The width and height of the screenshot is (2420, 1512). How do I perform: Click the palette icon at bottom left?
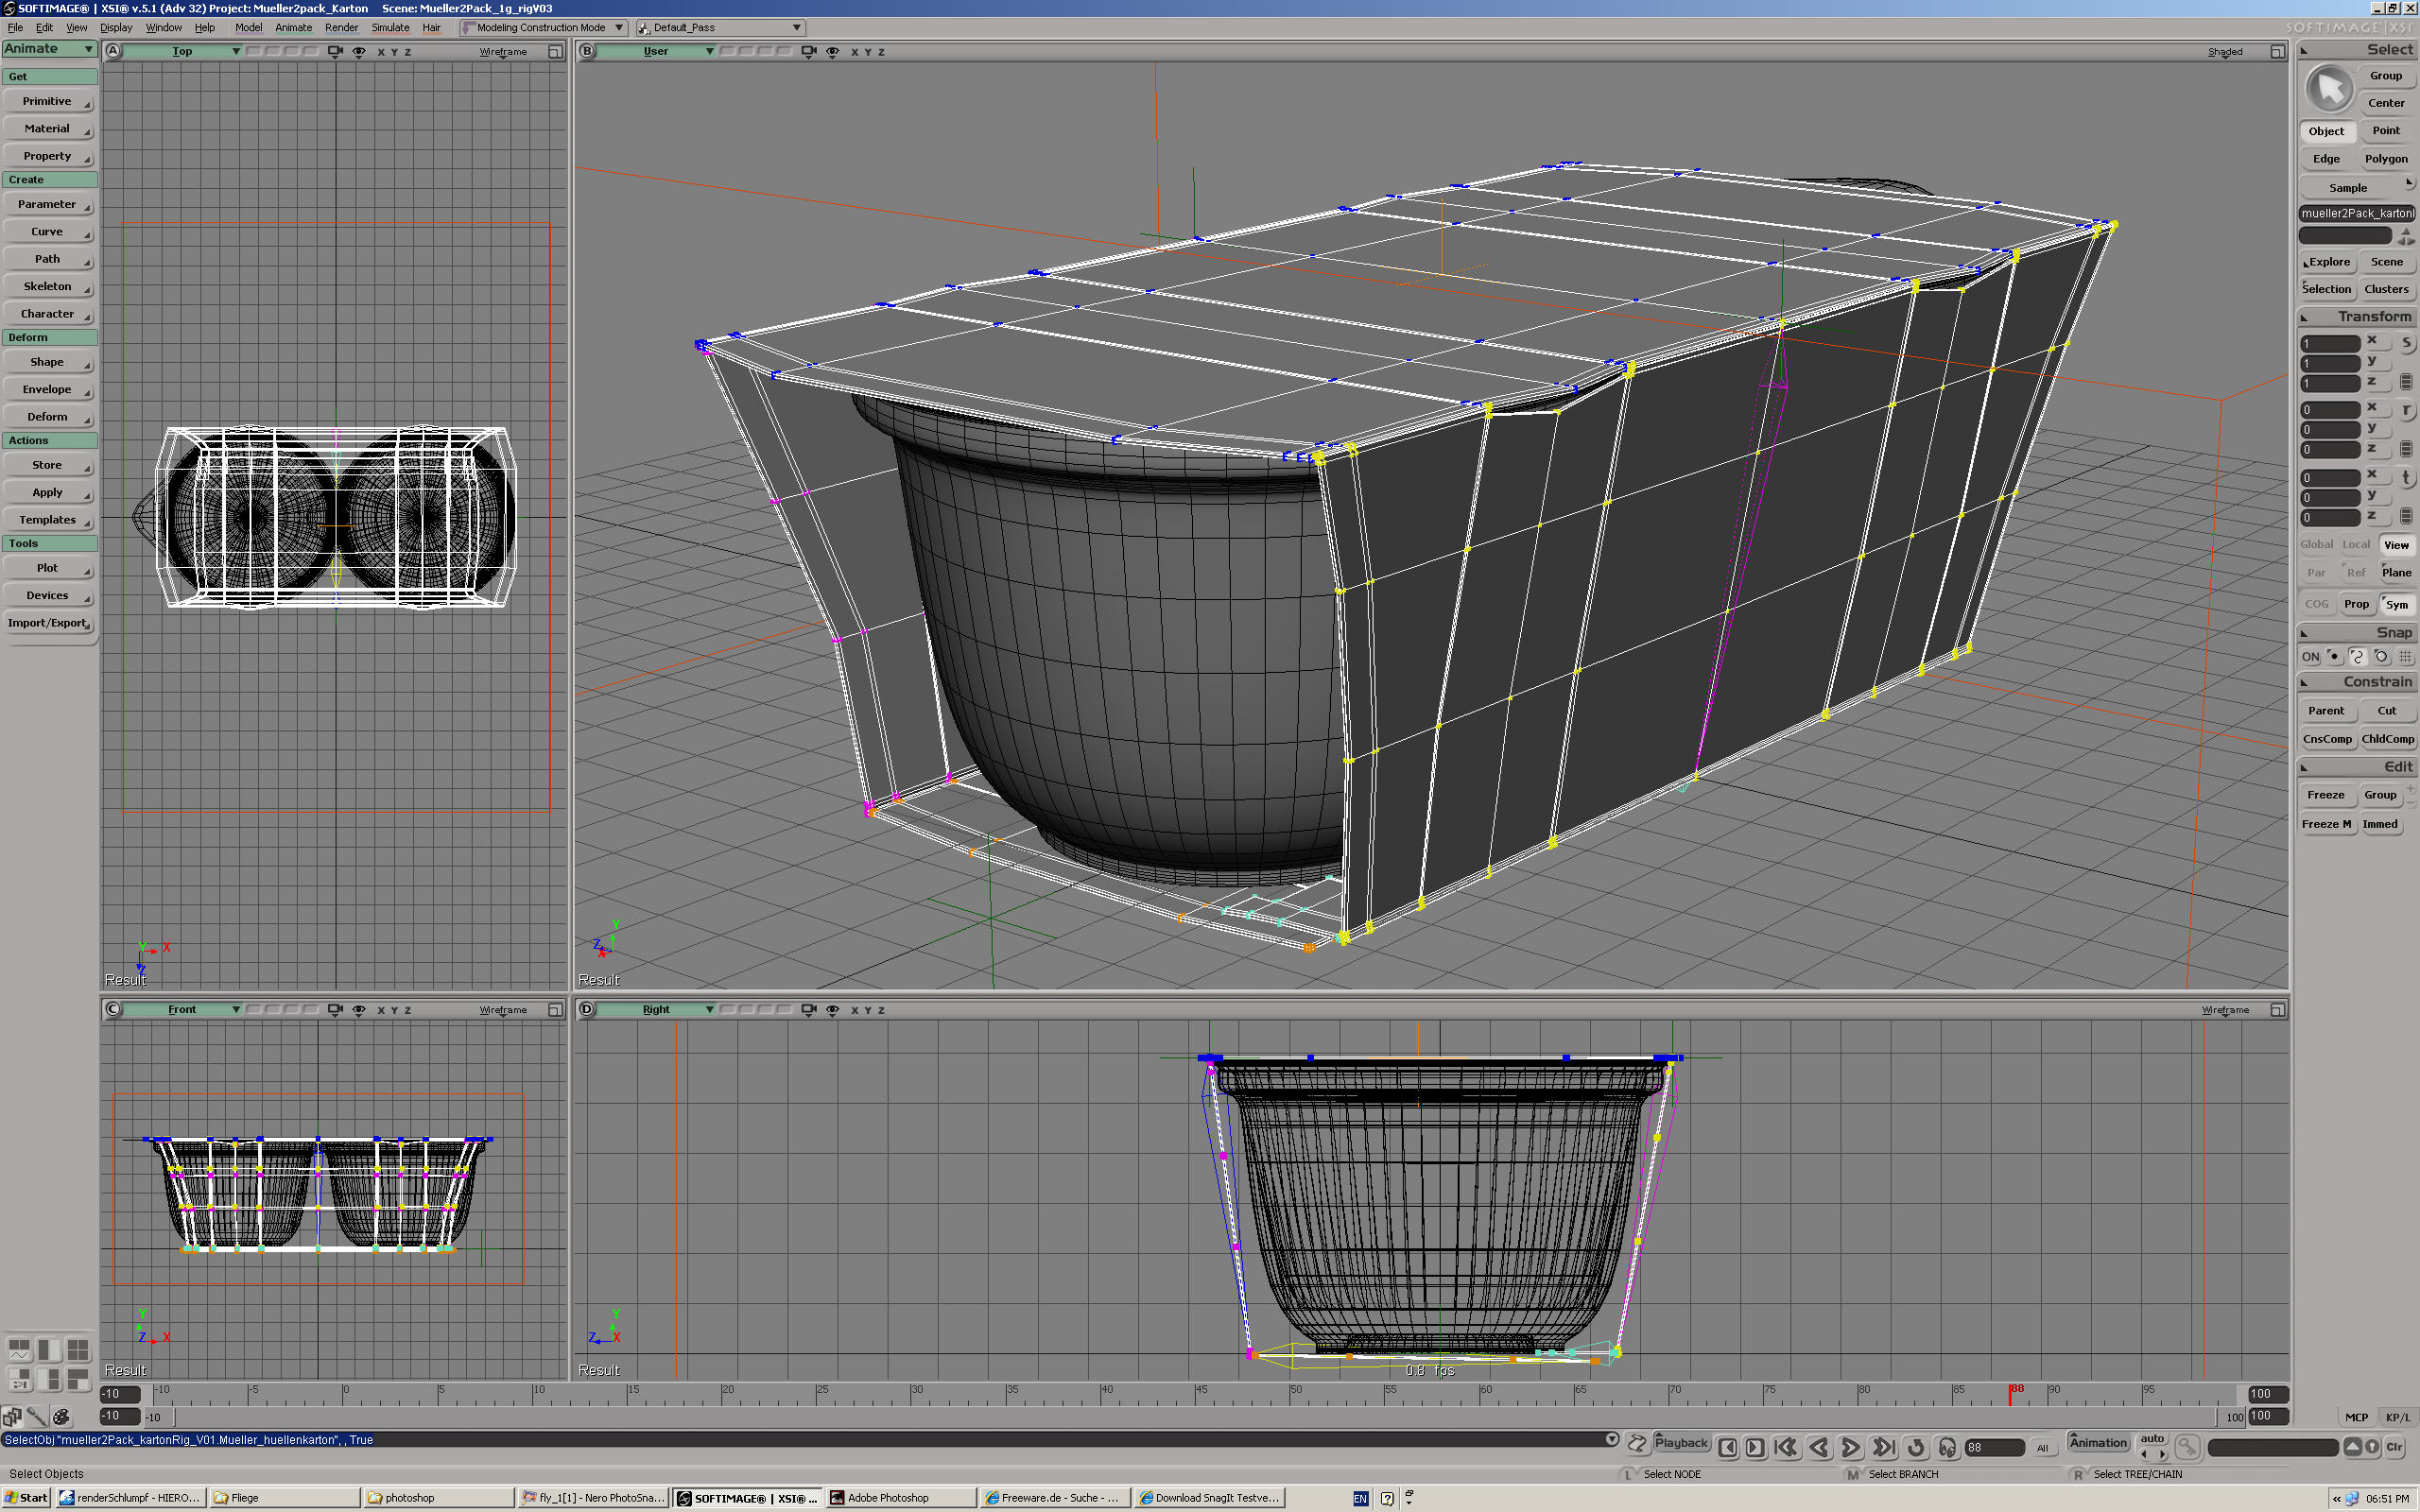point(61,1416)
